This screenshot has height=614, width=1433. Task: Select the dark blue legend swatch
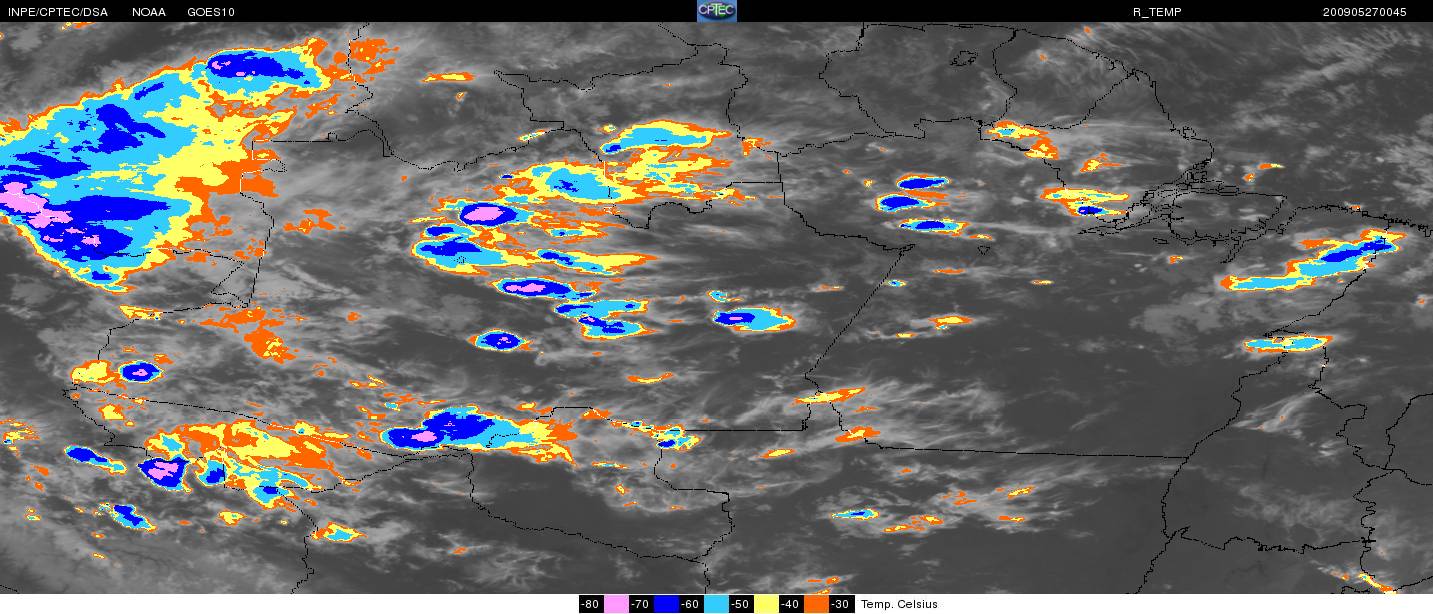click(666, 604)
